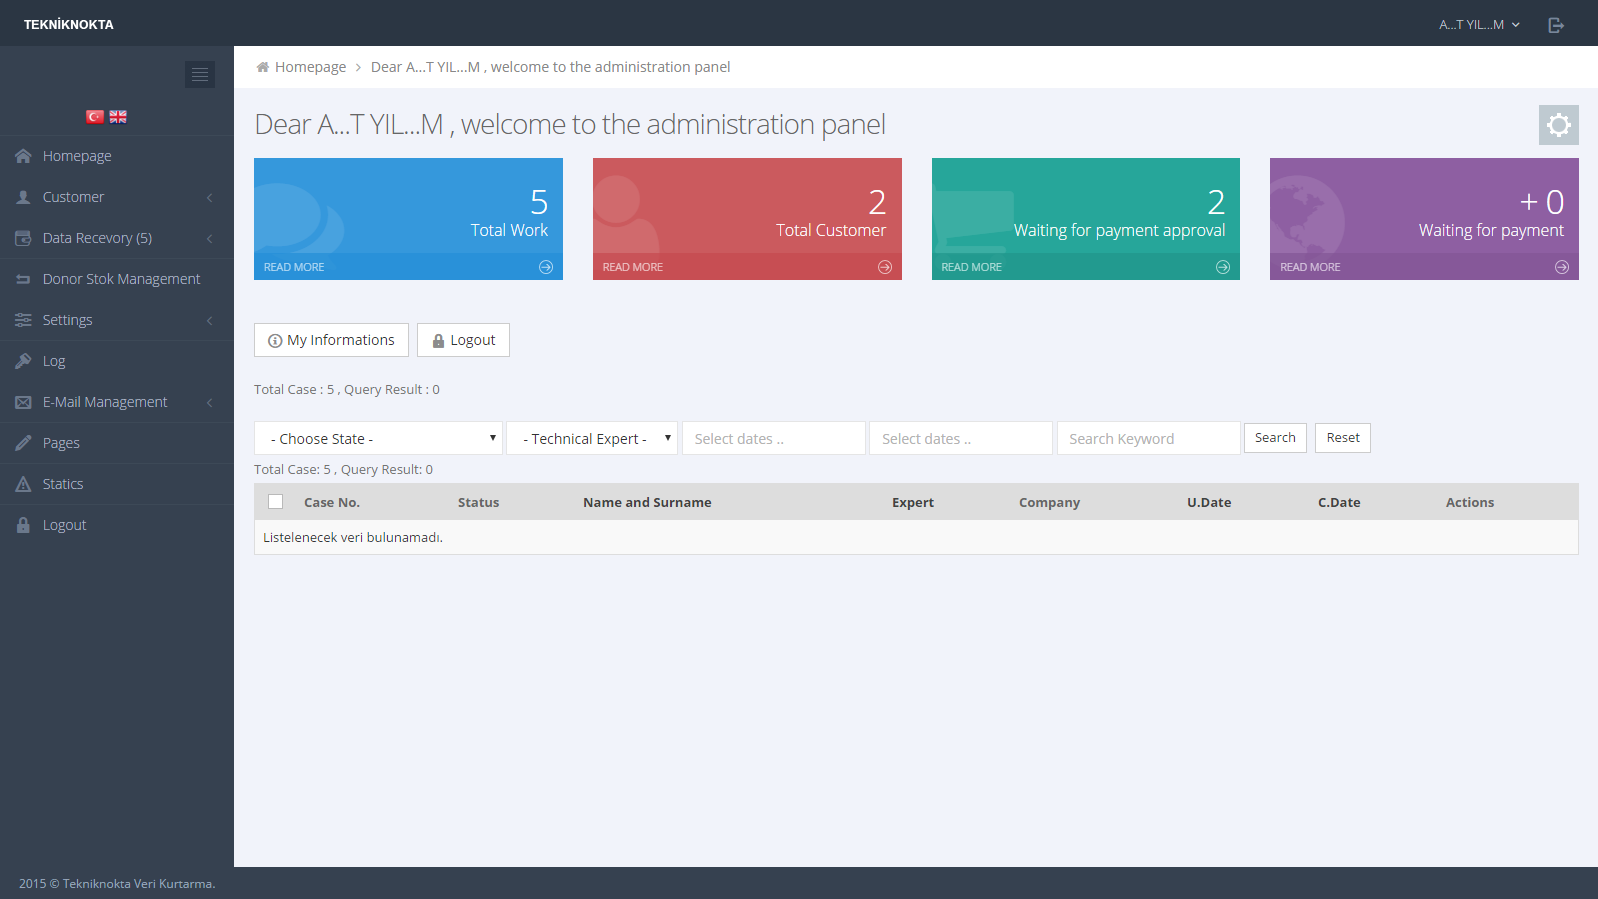Click the home icon in the breadcrumb
Image resolution: width=1598 pixels, height=899 pixels.
pos(263,67)
